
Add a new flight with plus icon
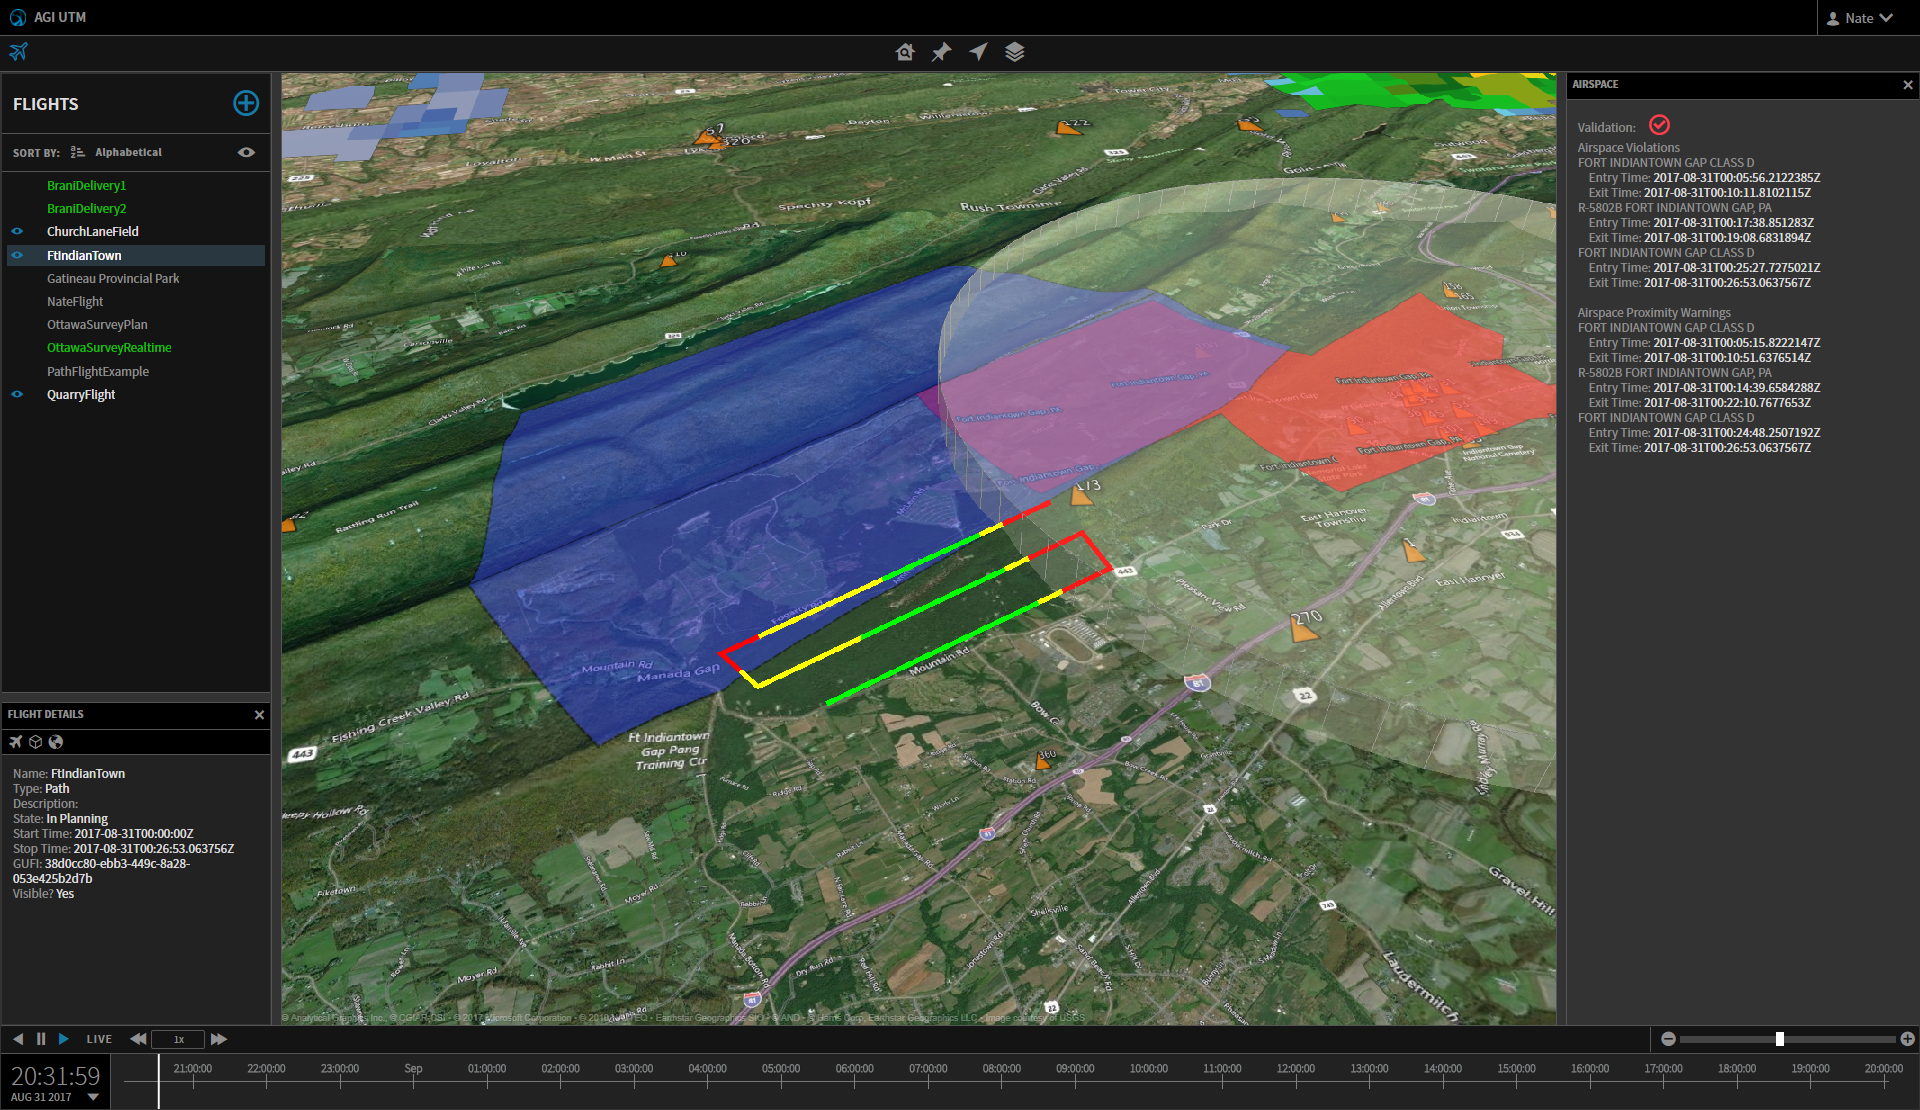point(246,103)
